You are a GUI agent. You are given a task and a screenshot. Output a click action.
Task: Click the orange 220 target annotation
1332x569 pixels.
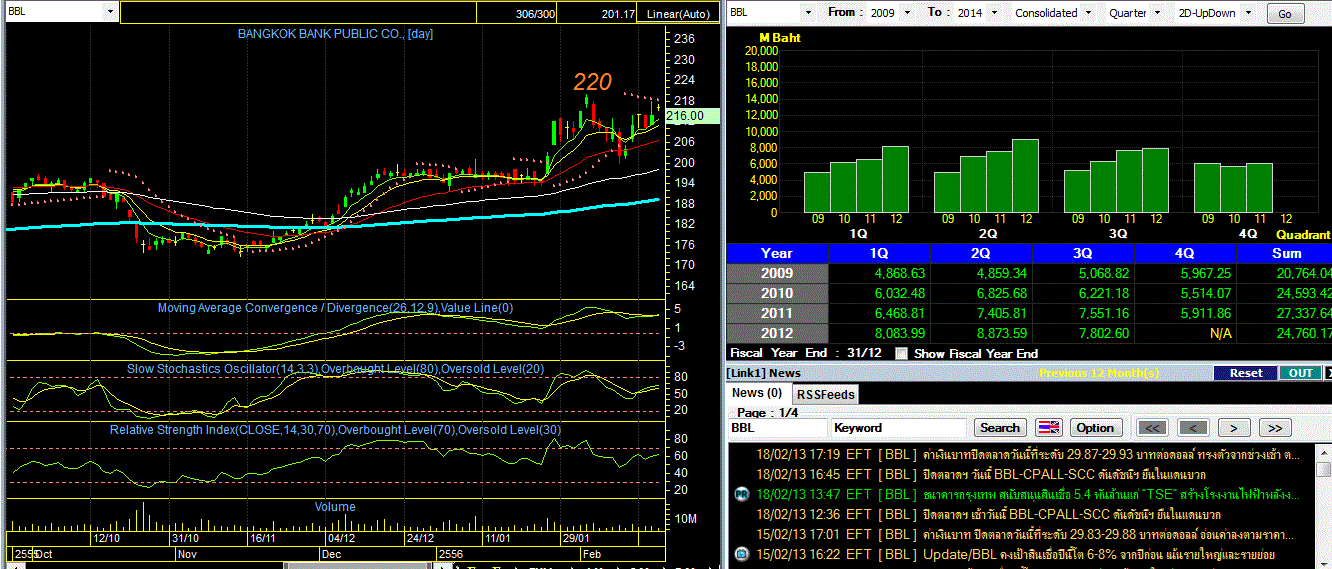592,82
